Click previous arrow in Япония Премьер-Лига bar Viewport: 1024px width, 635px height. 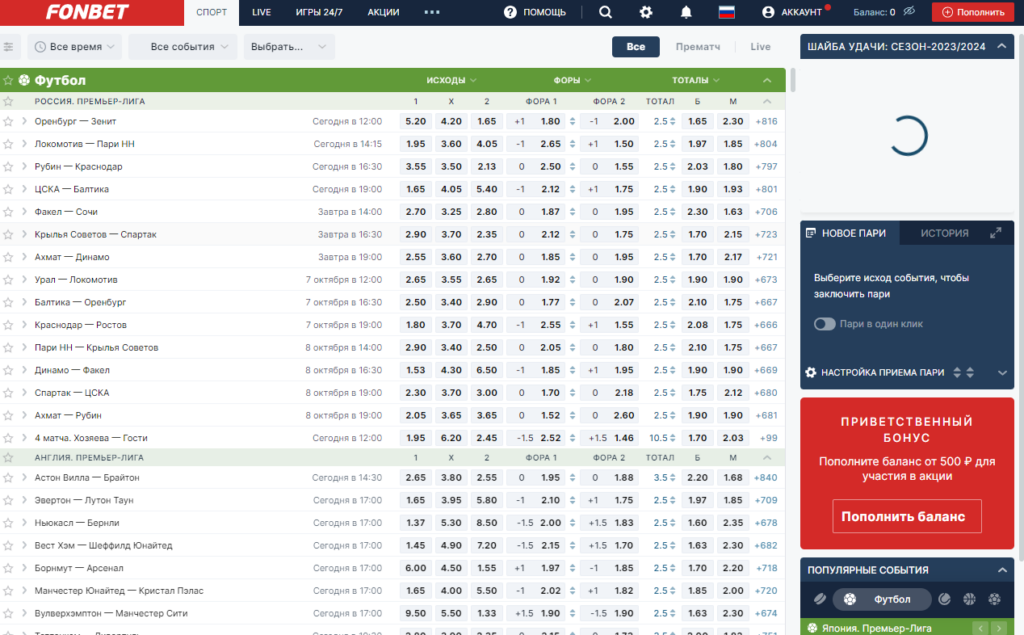pyautogui.click(x=981, y=628)
